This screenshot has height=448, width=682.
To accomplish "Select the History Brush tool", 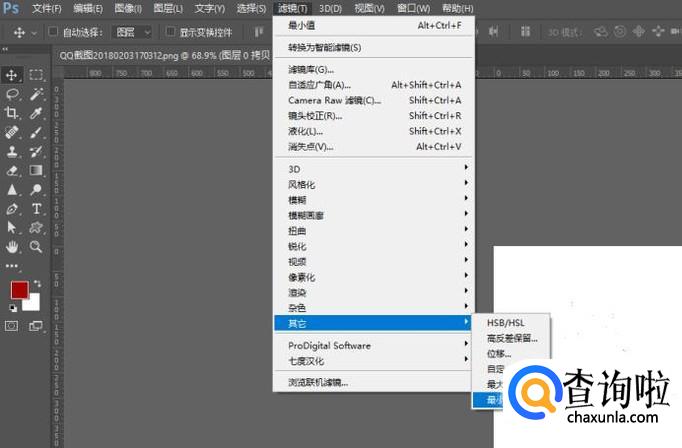I will coord(36,151).
